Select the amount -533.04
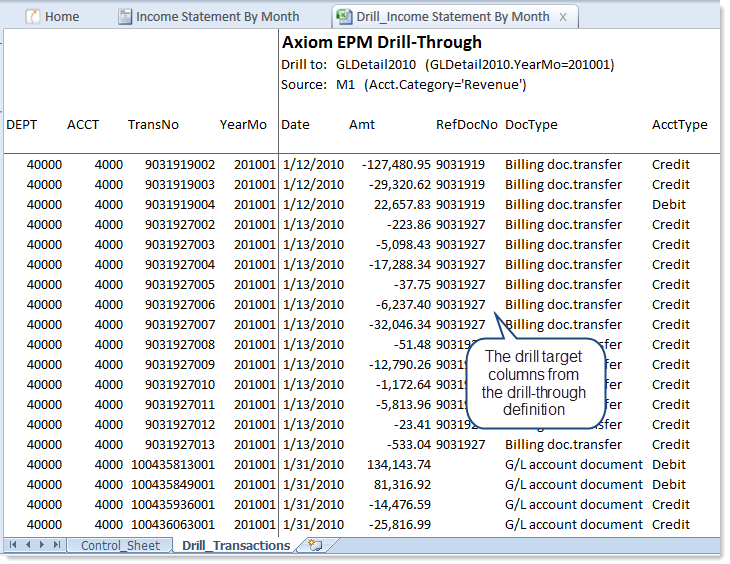Viewport: 730px width, 564px height. 408,445
